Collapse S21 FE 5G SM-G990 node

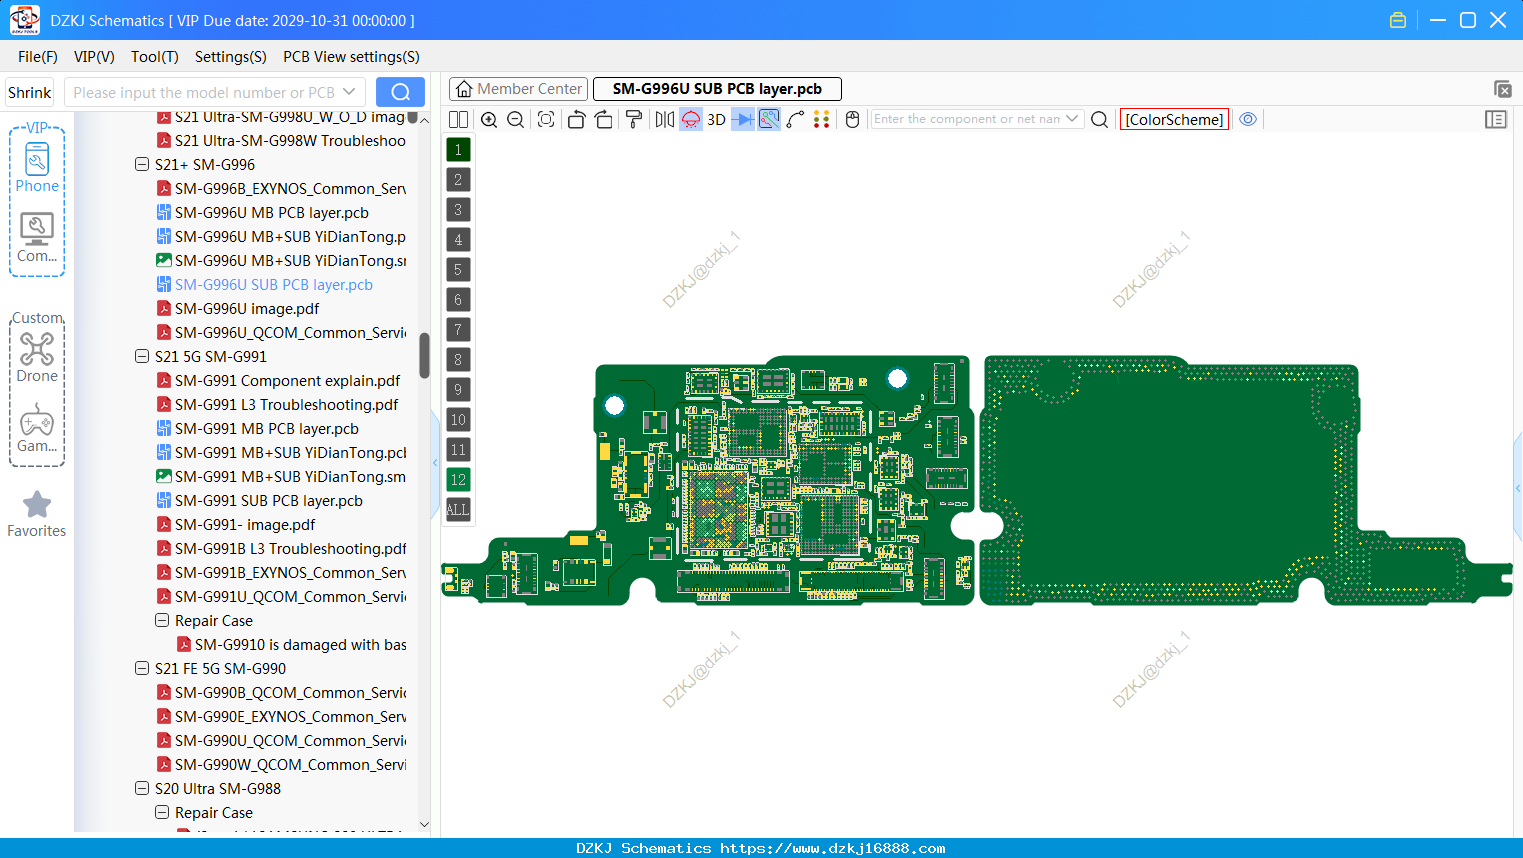coord(142,668)
